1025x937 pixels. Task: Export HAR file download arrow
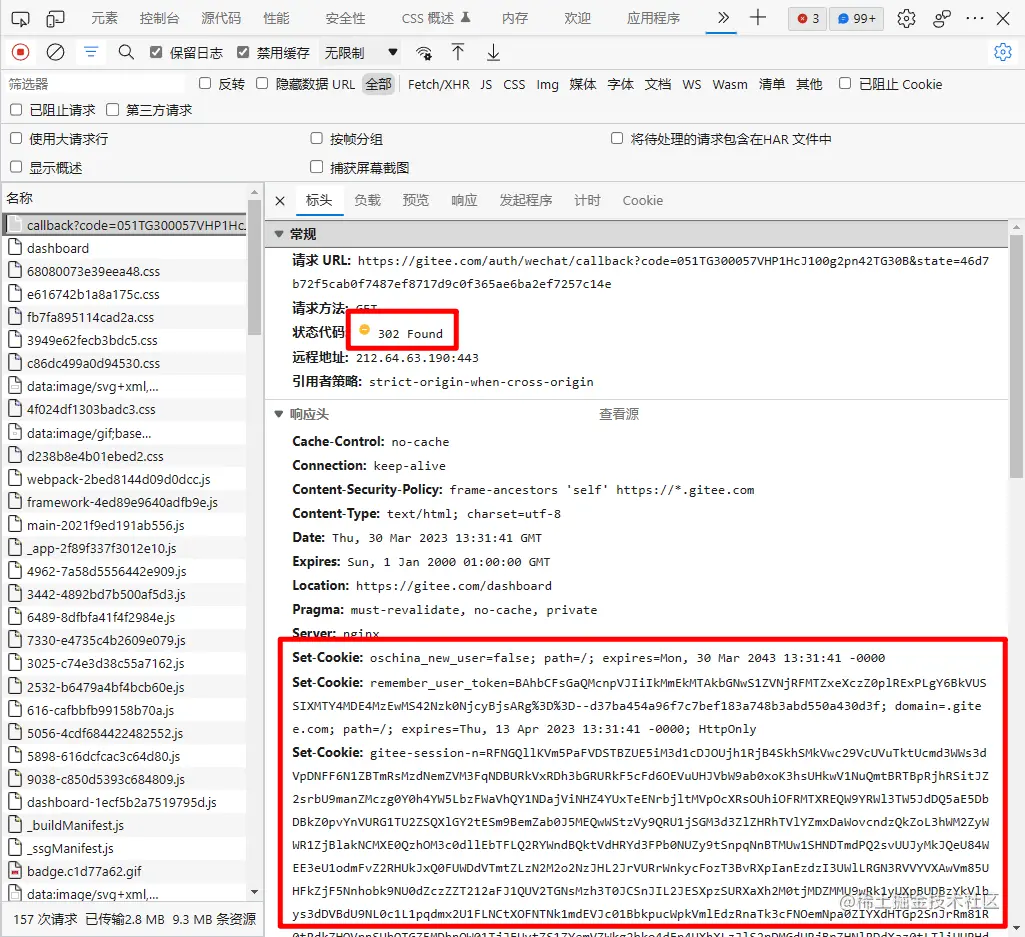pos(494,52)
